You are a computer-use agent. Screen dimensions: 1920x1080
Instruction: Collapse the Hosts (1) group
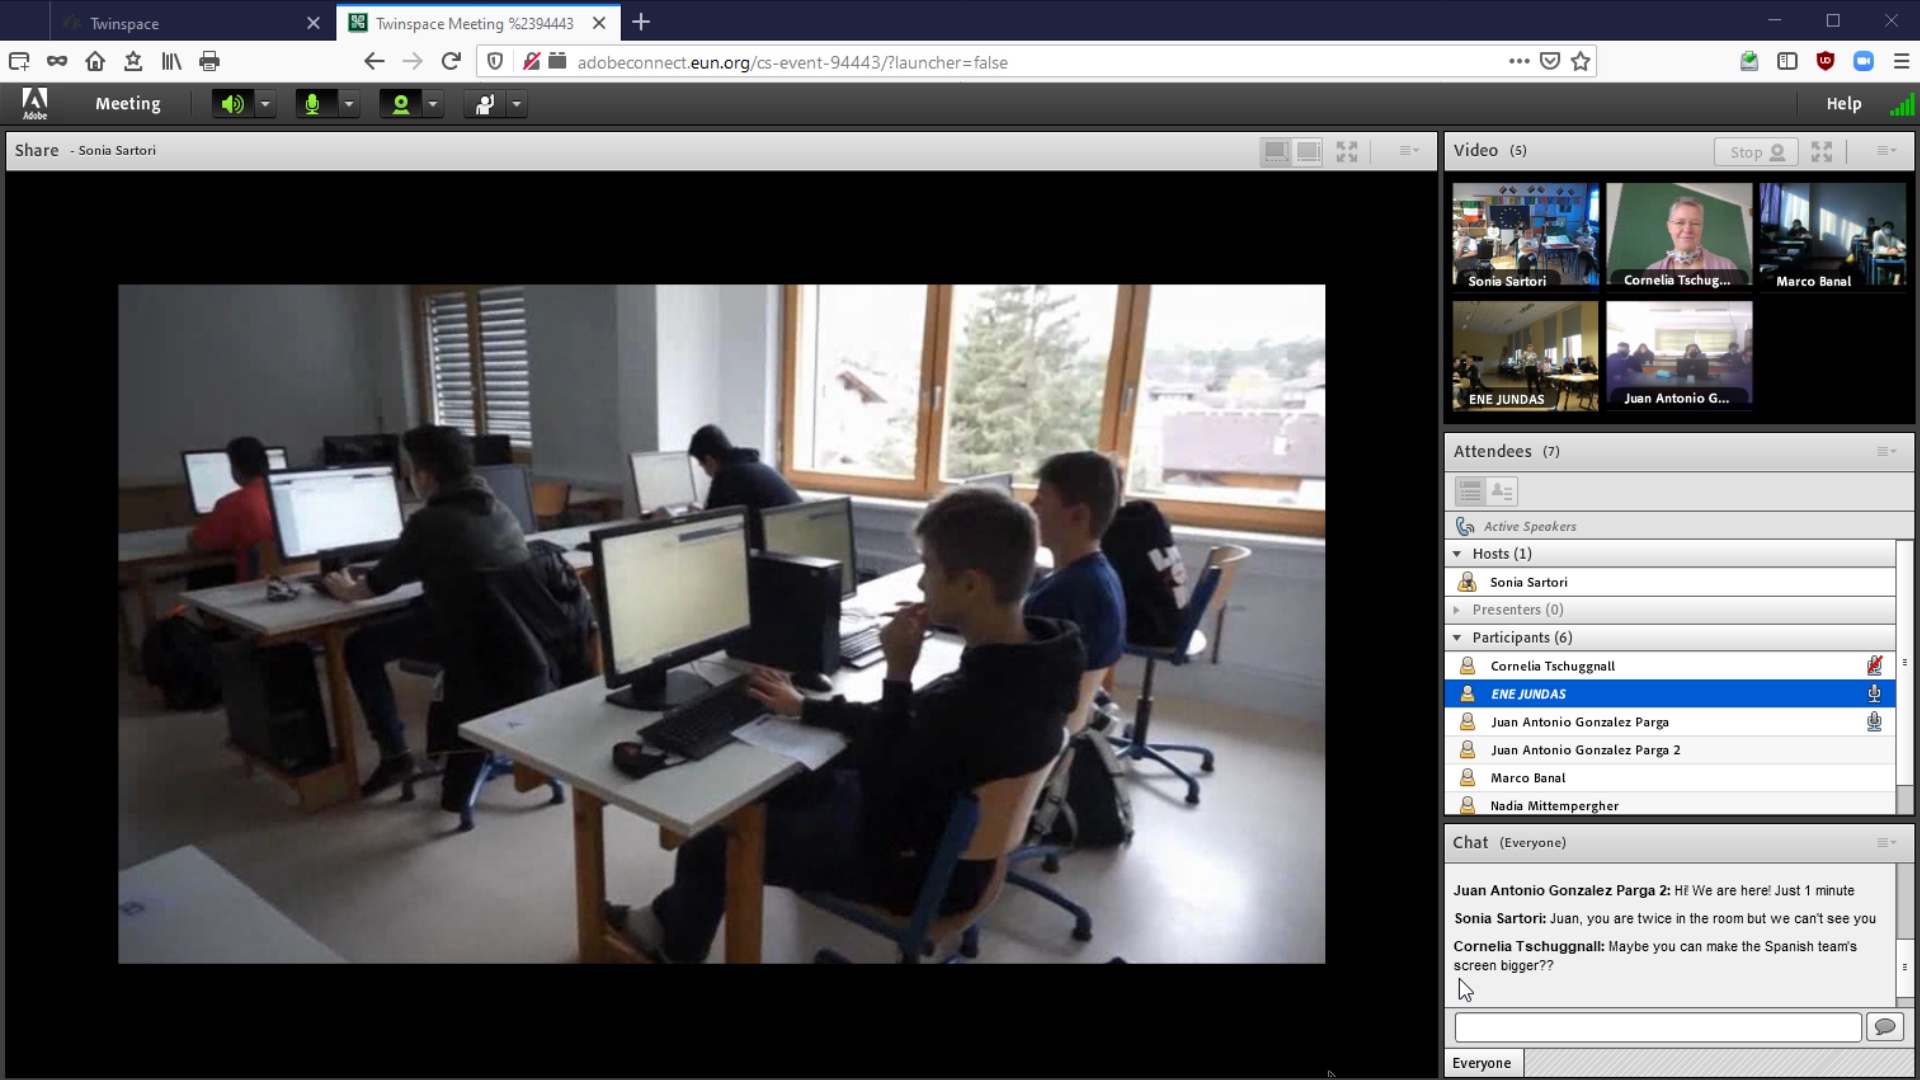pyautogui.click(x=1457, y=554)
